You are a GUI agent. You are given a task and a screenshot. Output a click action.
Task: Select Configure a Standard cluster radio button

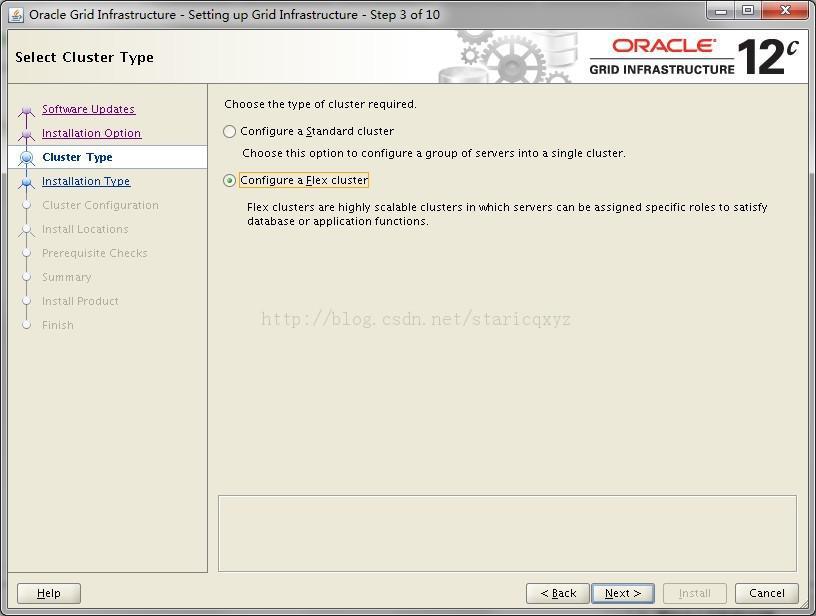point(230,132)
